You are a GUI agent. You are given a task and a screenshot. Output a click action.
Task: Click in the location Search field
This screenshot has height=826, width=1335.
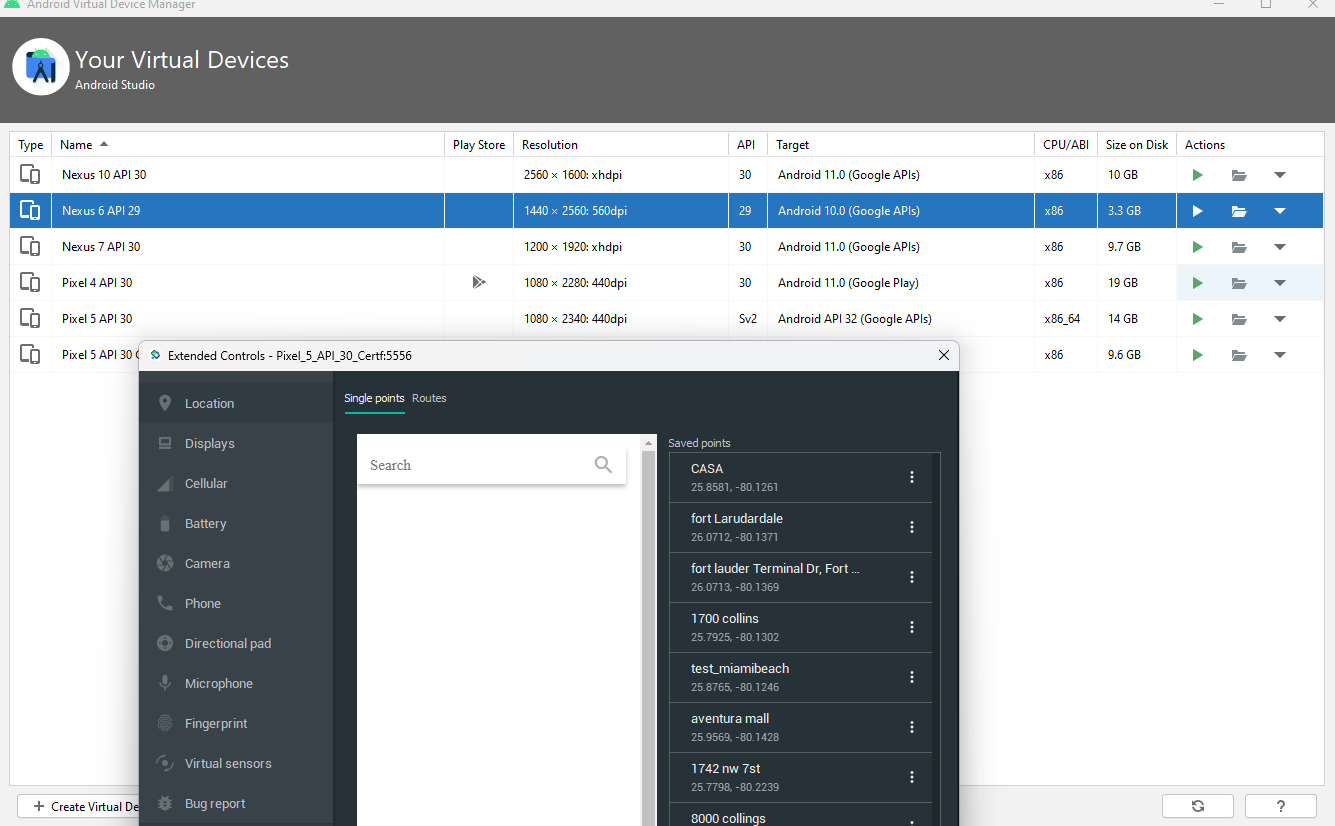[x=475, y=465]
